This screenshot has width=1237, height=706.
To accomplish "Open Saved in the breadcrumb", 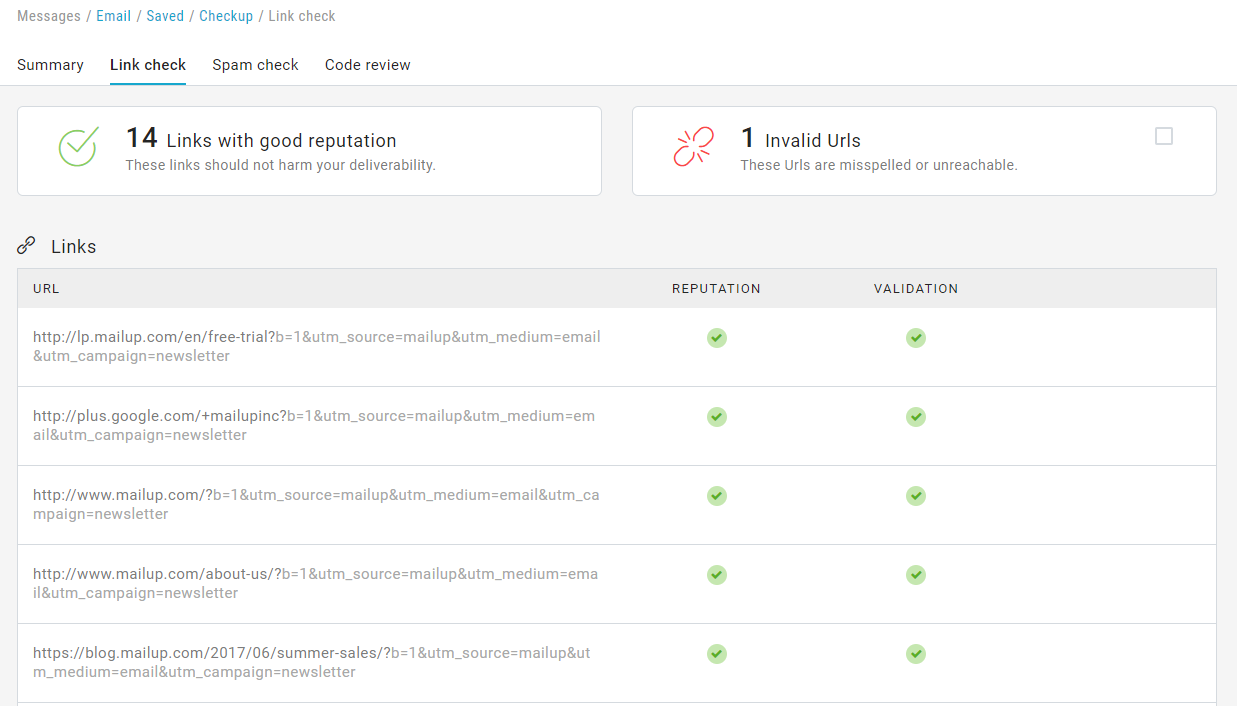I will (165, 16).
